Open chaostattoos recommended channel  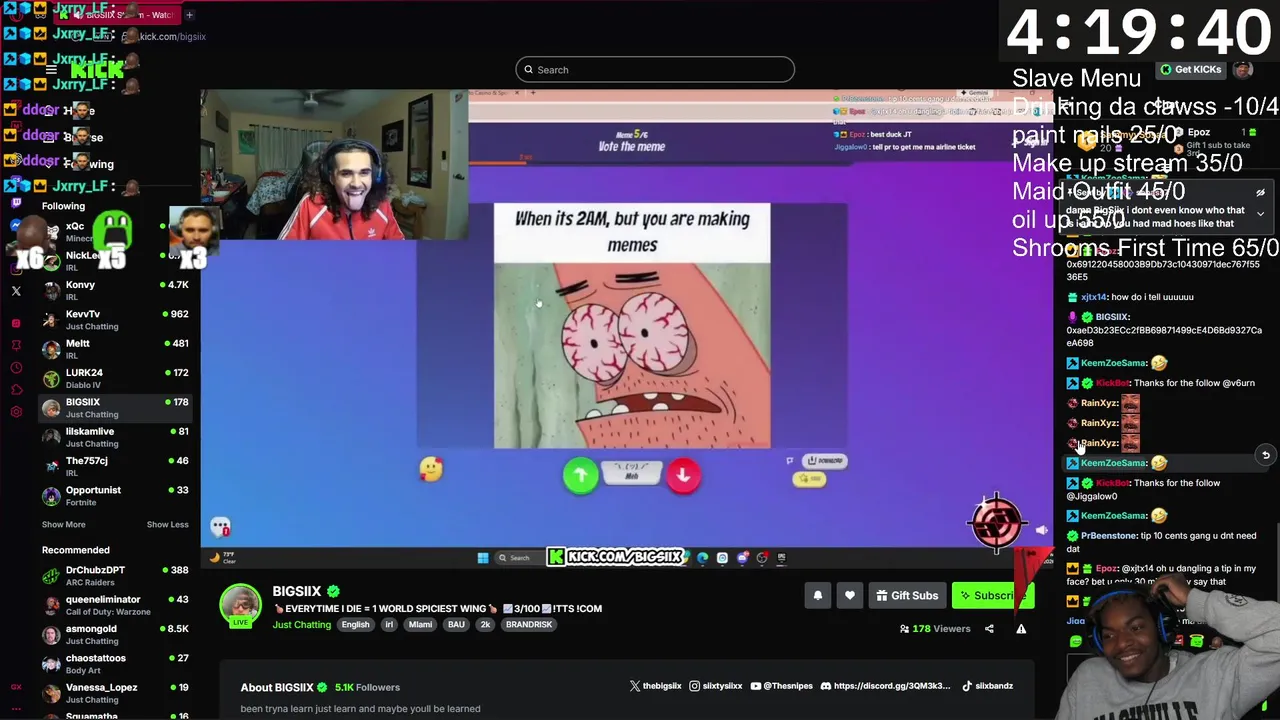tap(115, 664)
